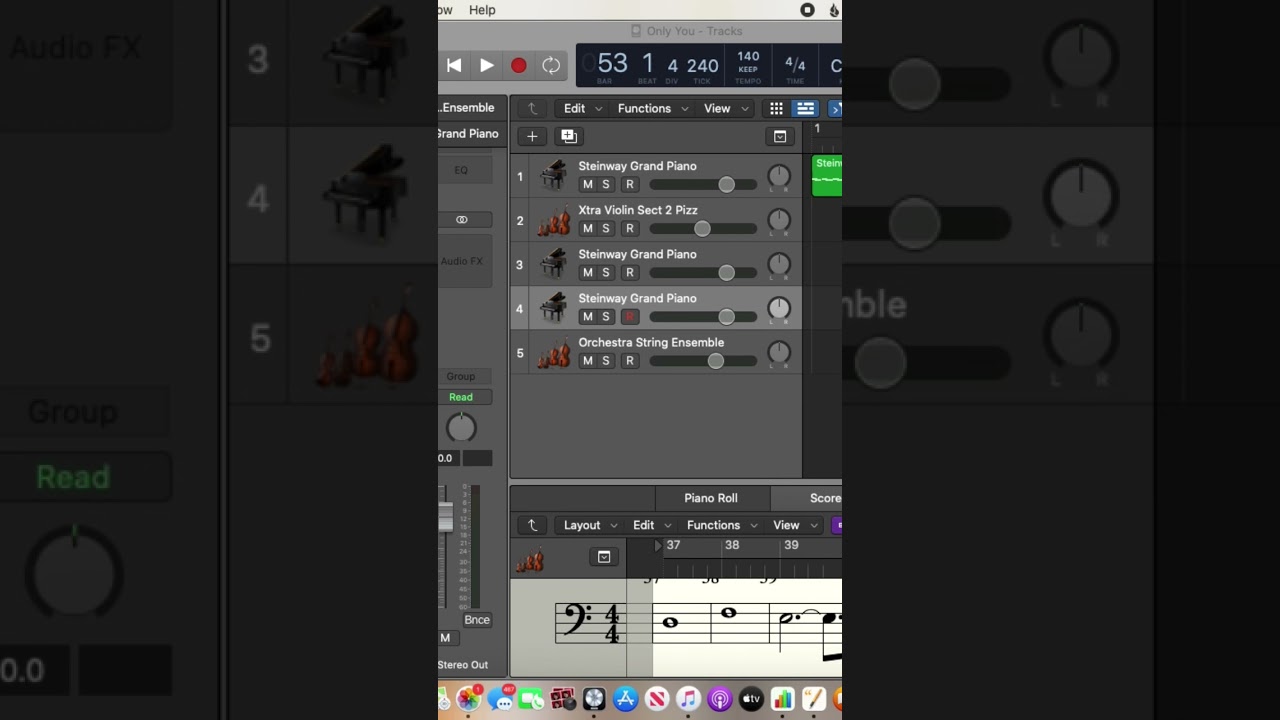The width and height of the screenshot is (1280, 720).
Task: Open the tracks area Edit drop-down
Action: [x=583, y=108]
